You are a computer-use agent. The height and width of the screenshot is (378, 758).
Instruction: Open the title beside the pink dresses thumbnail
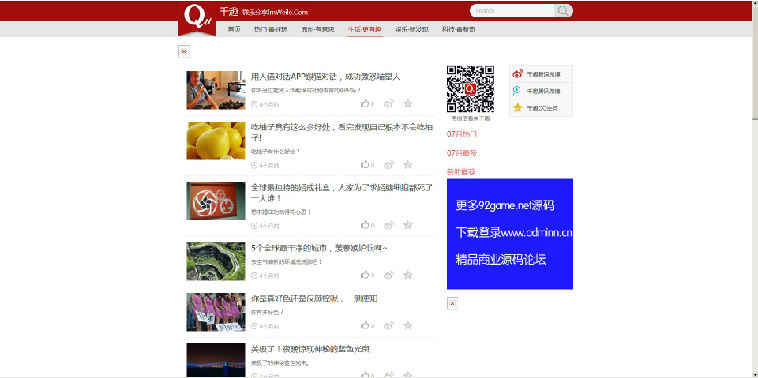click(314, 299)
